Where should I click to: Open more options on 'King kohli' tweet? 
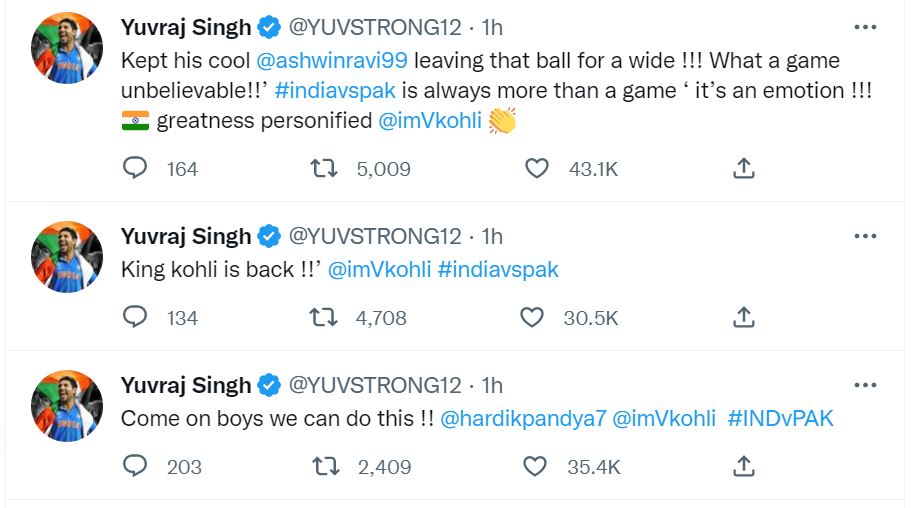coord(865,236)
